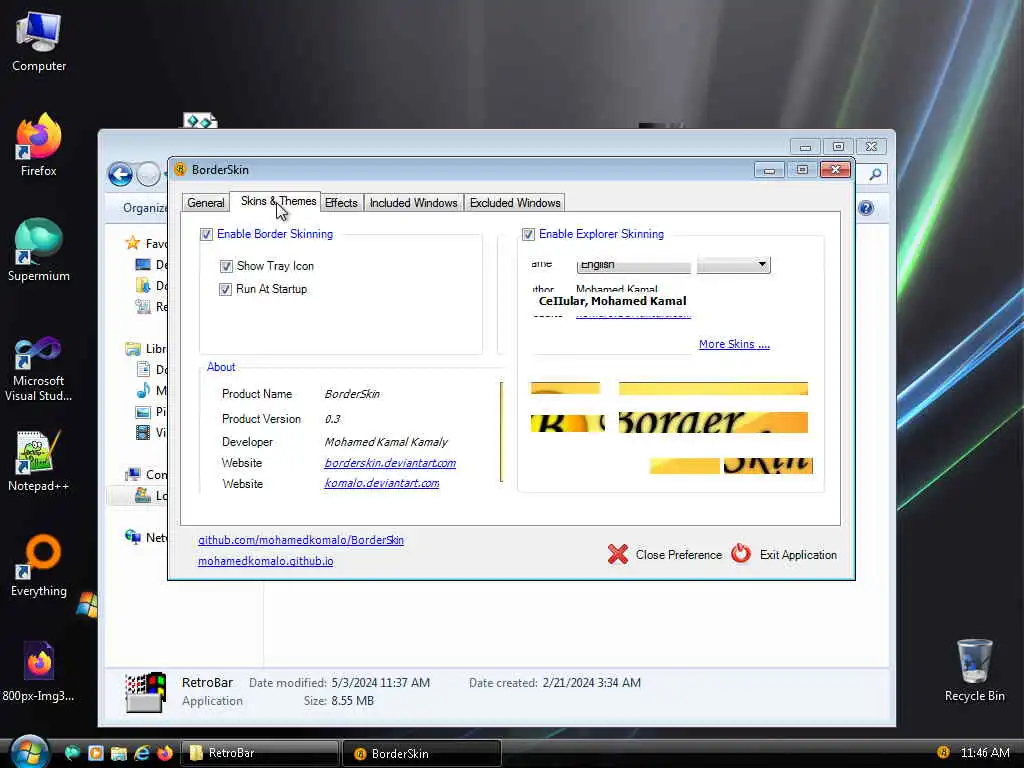Image resolution: width=1024 pixels, height=768 pixels.
Task: Click BorderSkin taskbar button
Action: [x=422, y=753]
